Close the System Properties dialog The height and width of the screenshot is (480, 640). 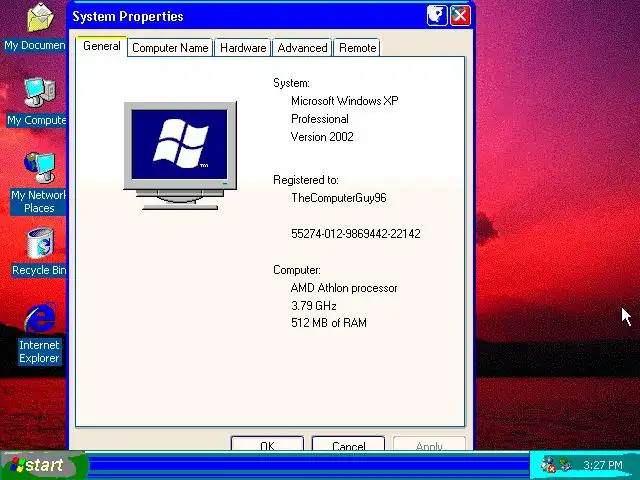tap(460, 16)
